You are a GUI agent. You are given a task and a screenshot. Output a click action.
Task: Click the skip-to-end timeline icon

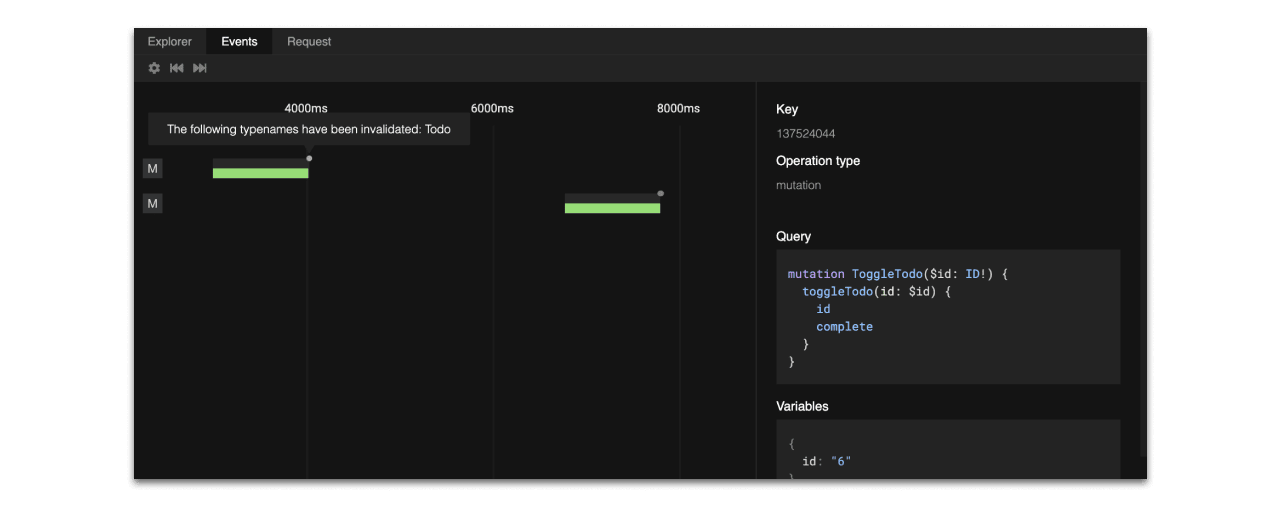click(200, 68)
